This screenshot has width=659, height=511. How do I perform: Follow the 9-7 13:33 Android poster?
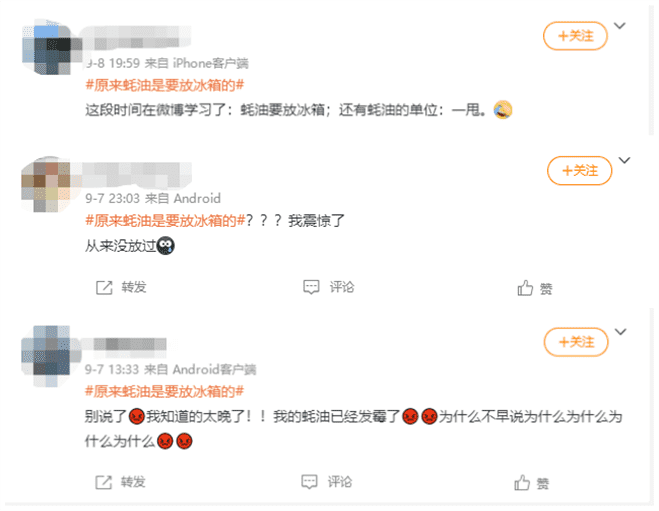(576, 342)
